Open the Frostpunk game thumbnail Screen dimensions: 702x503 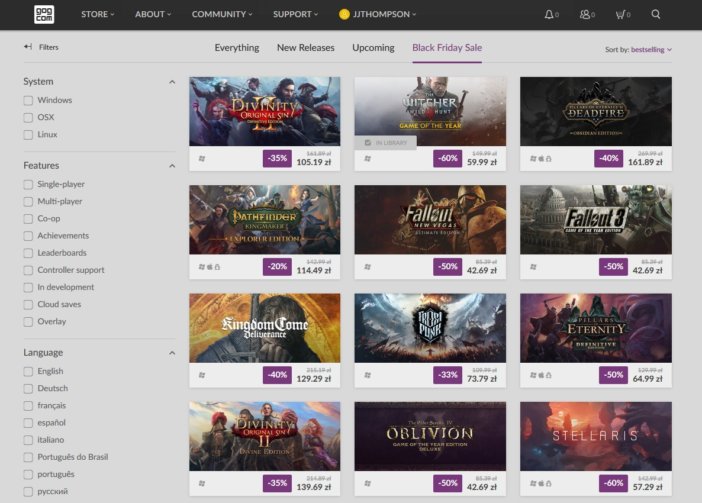tap(430, 328)
